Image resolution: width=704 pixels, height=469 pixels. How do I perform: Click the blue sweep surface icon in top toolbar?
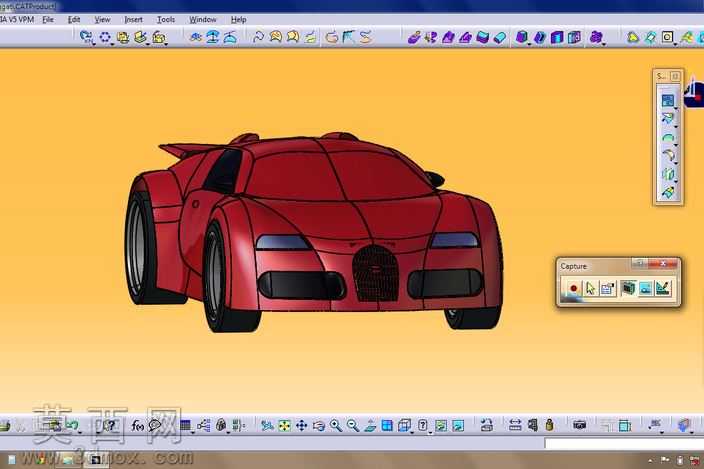tap(483, 37)
